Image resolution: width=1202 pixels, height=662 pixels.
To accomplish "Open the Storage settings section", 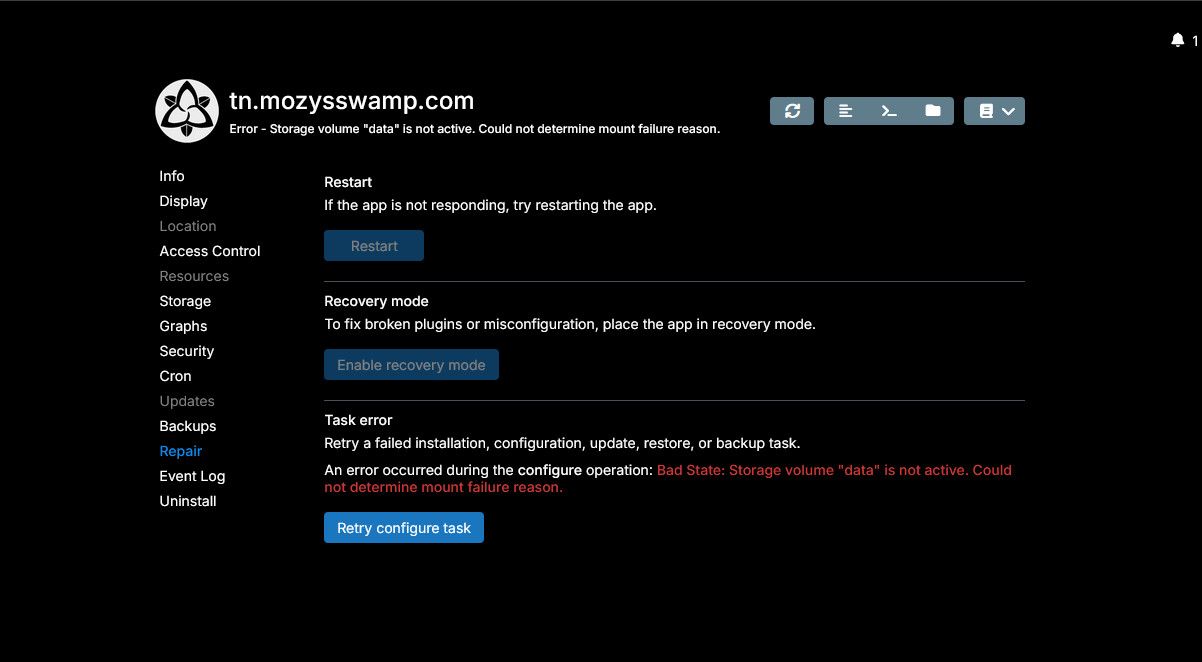I will pyautogui.click(x=185, y=301).
